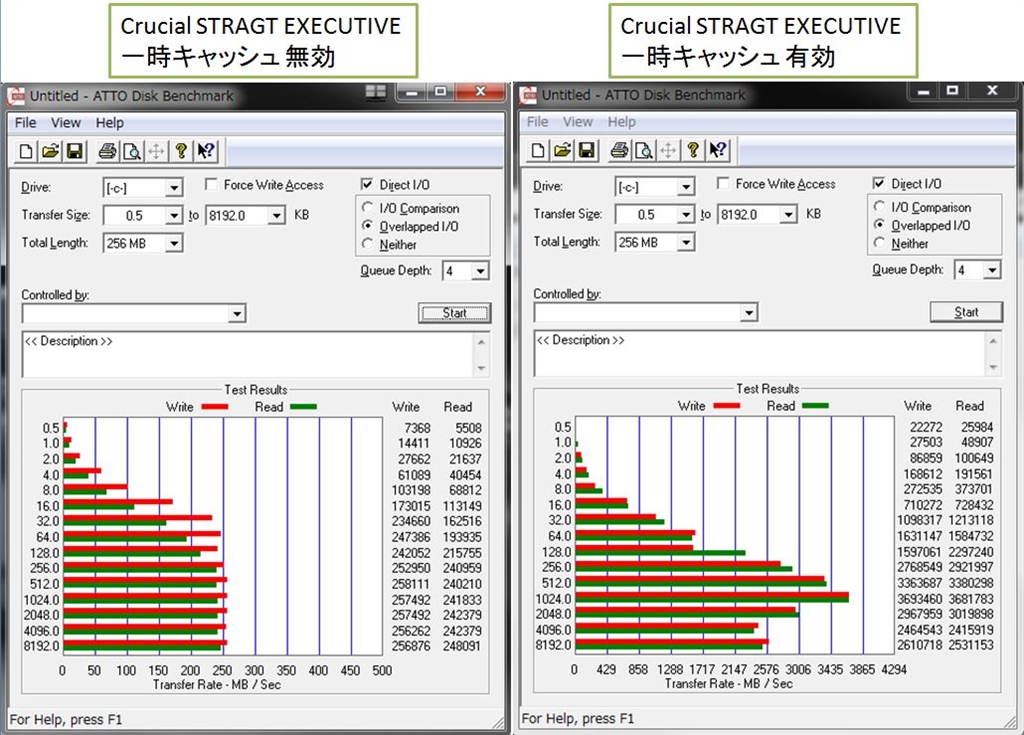Image resolution: width=1024 pixels, height=735 pixels.
Task: Open Total Length 256 MB dropdown, right window
Action: tap(686, 242)
